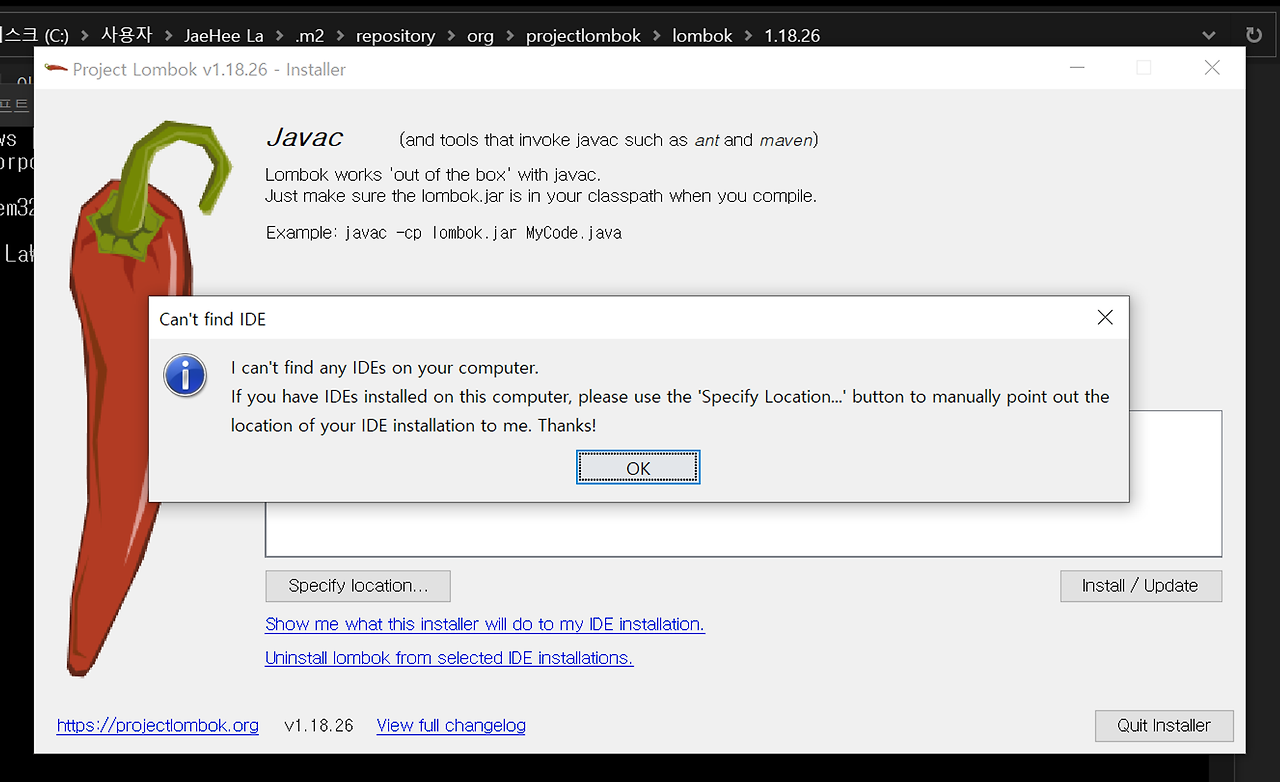Click OK in the Can't find IDE dialog
Screen dimensions: 1280x782
[638, 468]
